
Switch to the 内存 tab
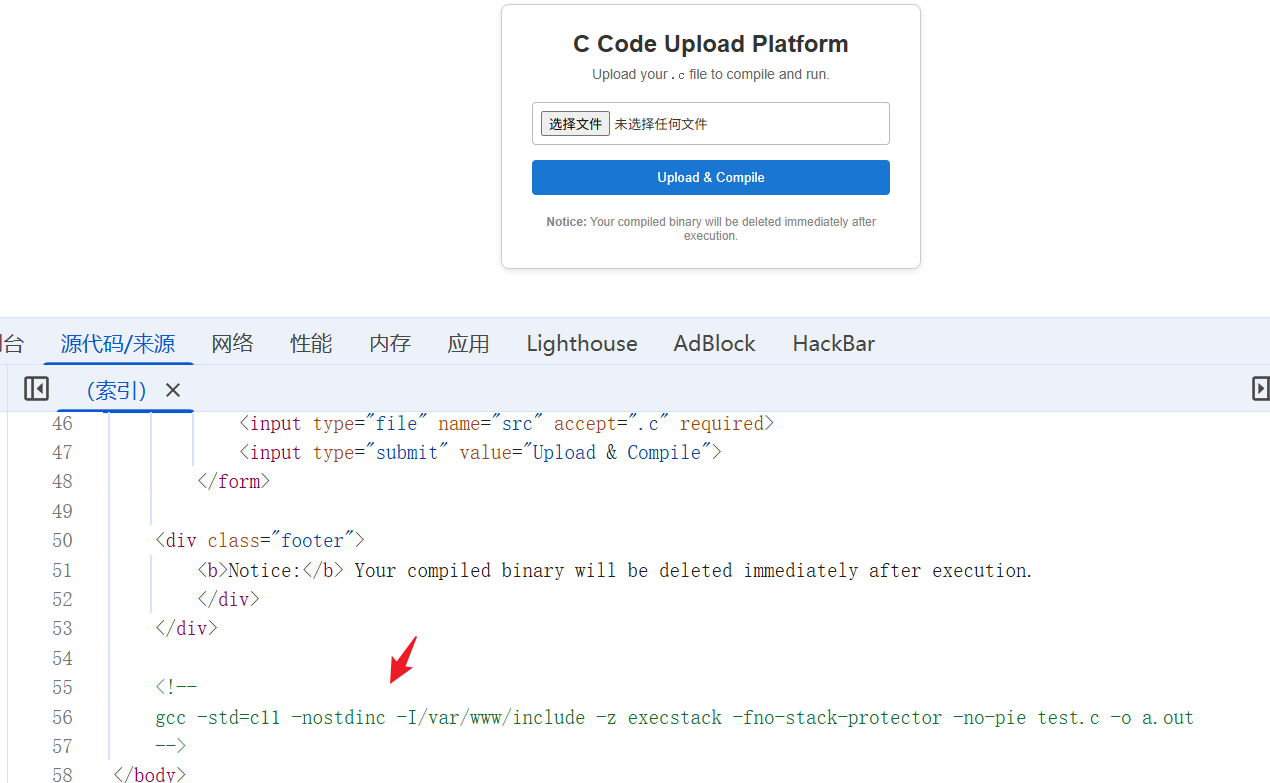click(389, 344)
